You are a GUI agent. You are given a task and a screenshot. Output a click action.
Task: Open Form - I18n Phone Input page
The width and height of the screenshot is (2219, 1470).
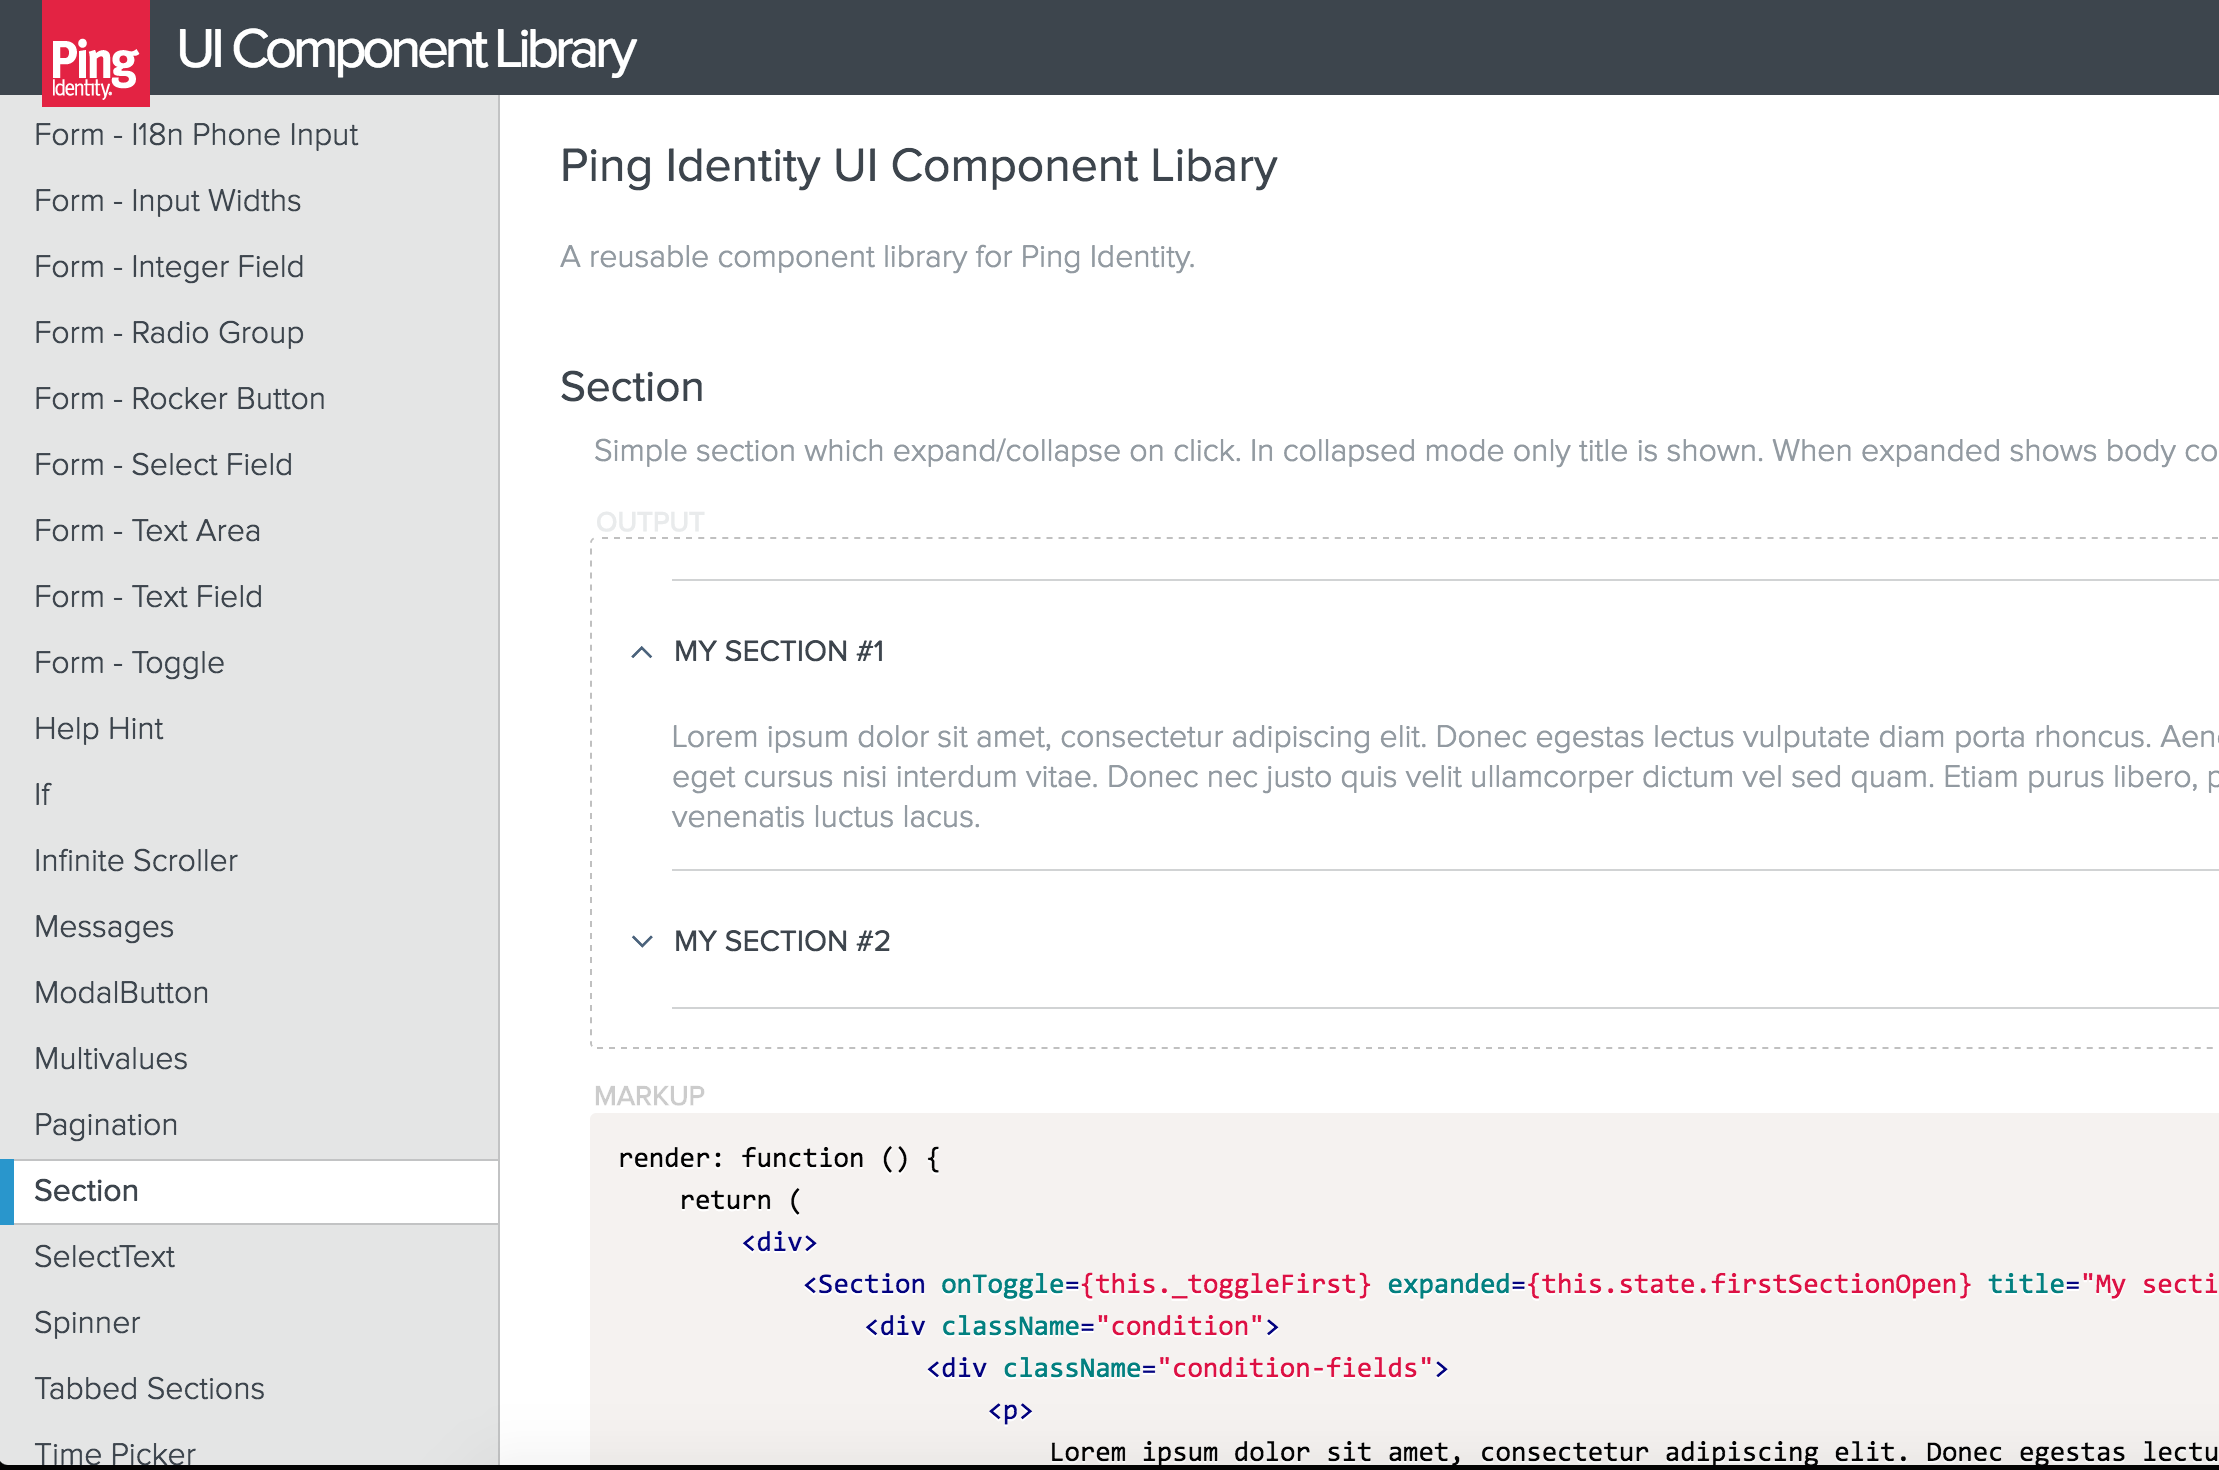point(196,135)
